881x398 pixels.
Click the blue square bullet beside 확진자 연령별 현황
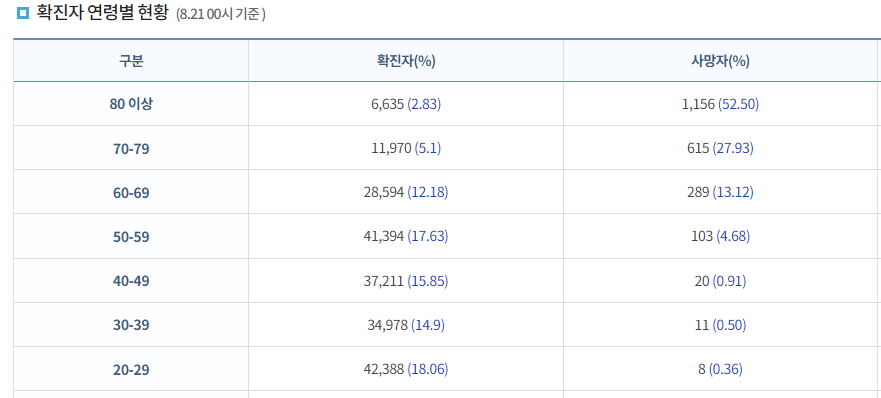coord(22,12)
